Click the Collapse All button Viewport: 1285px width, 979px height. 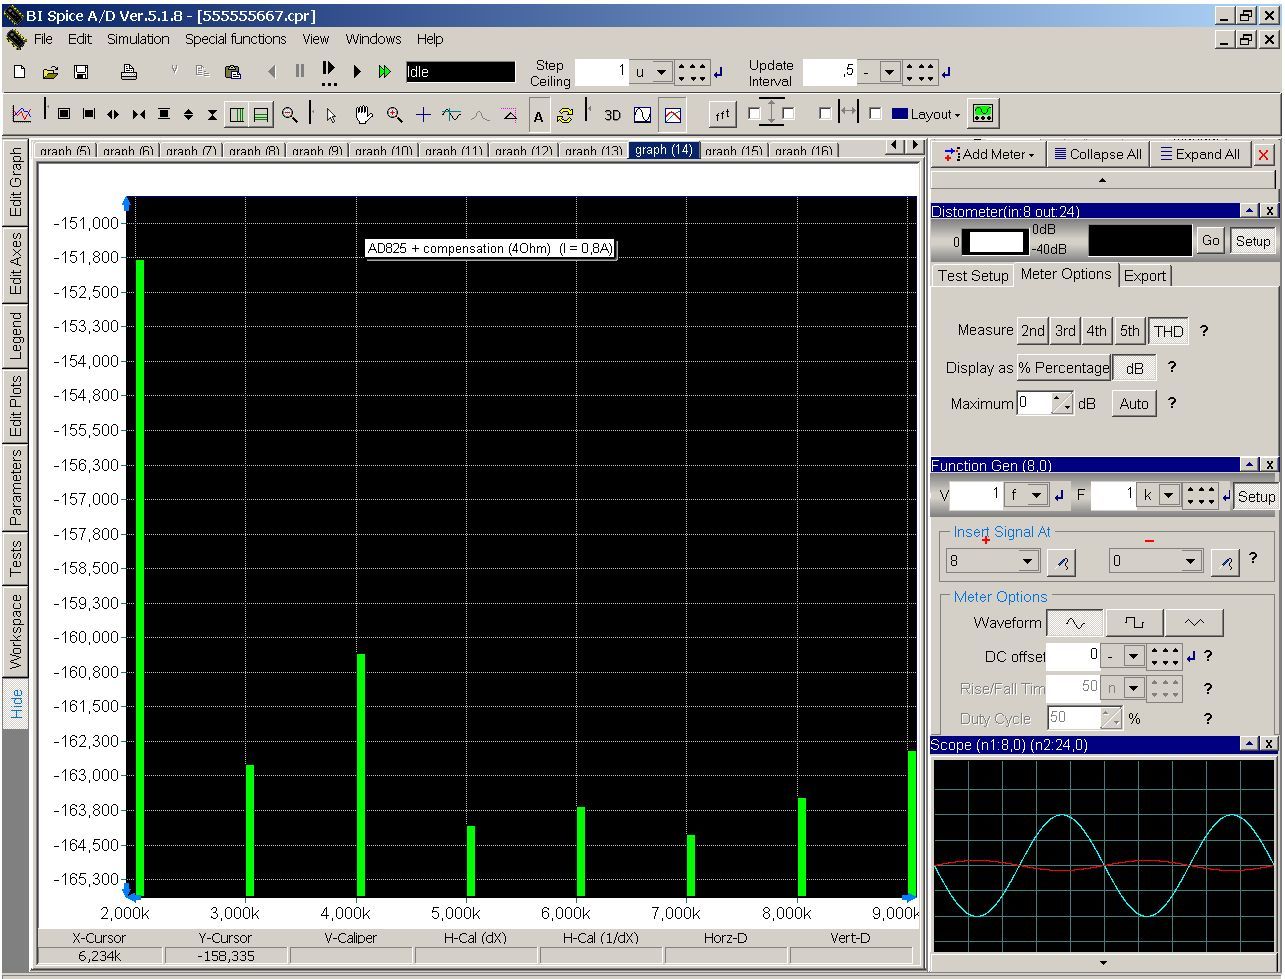click(x=1097, y=154)
